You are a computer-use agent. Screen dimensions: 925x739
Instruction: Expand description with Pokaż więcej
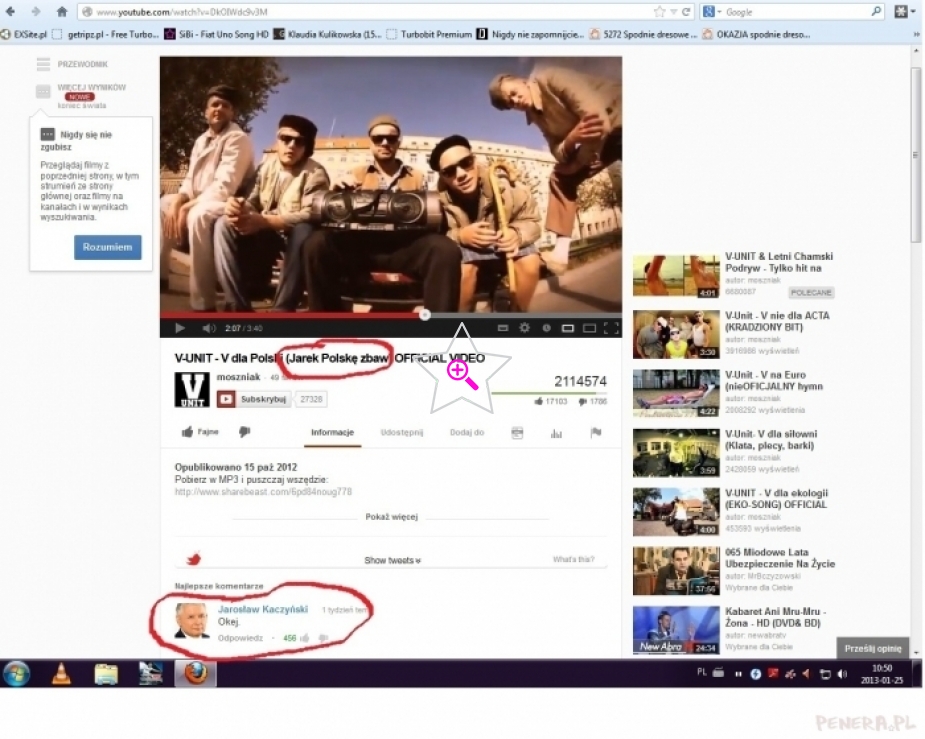(x=391, y=517)
